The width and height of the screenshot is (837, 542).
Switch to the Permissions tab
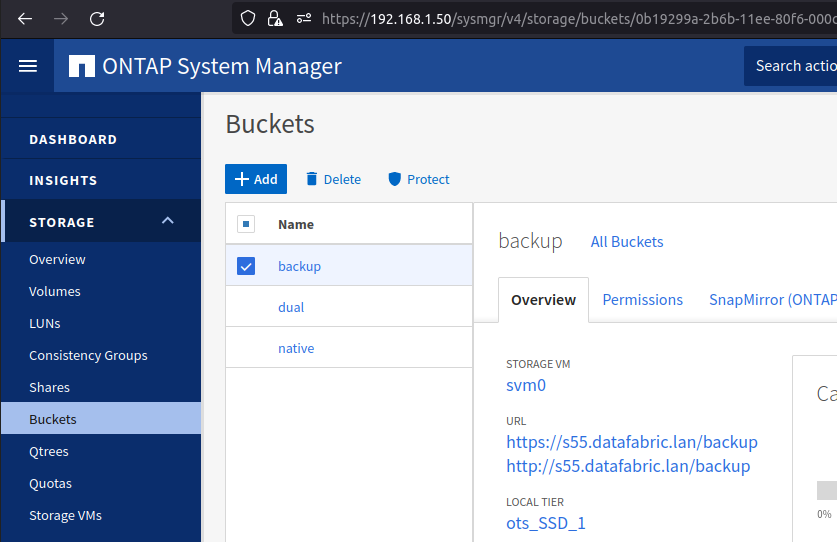click(643, 300)
